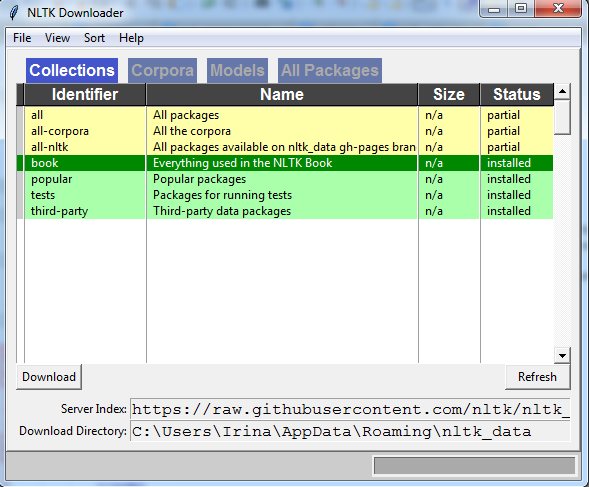Click the scrollbar up arrow
This screenshot has height=487, width=589.
coord(562,92)
